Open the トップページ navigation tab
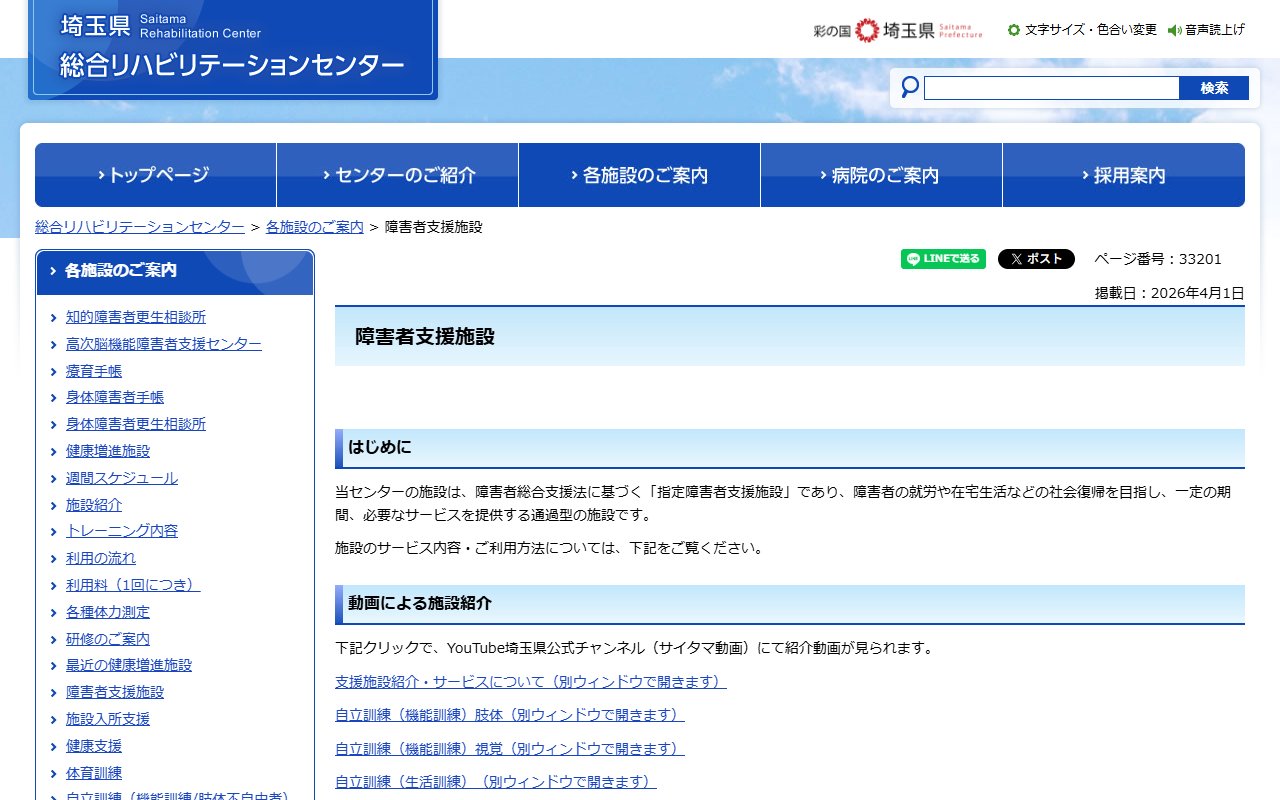The height and width of the screenshot is (800, 1280). (x=155, y=175)
